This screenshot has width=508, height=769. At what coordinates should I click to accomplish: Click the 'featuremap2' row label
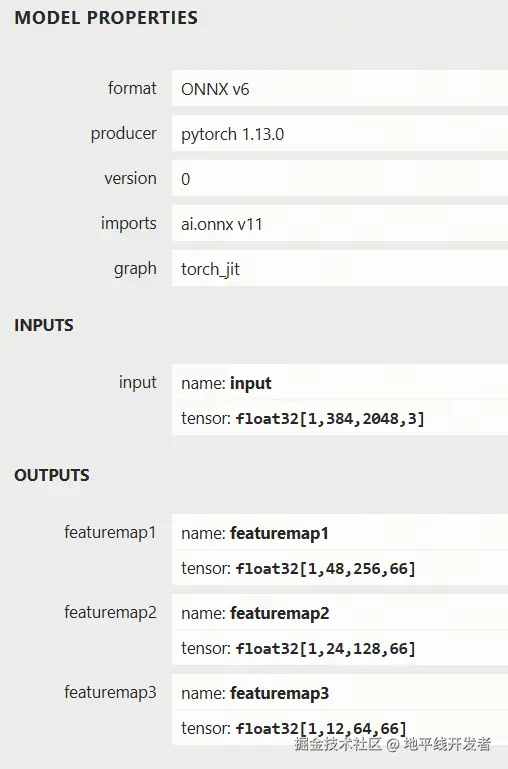110,612
